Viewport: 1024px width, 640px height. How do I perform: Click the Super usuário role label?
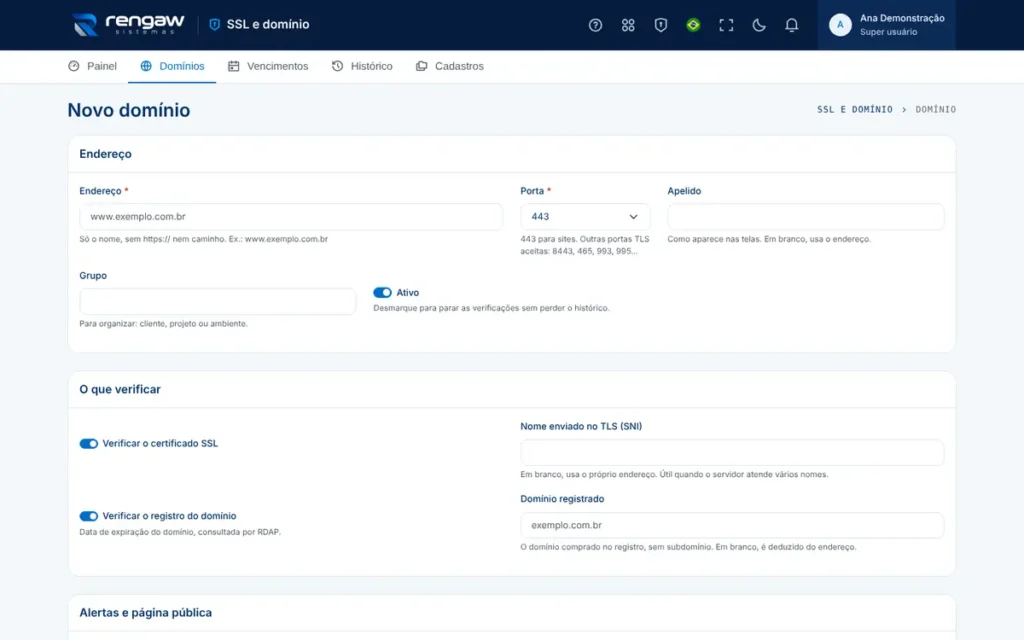pos(888,32)
